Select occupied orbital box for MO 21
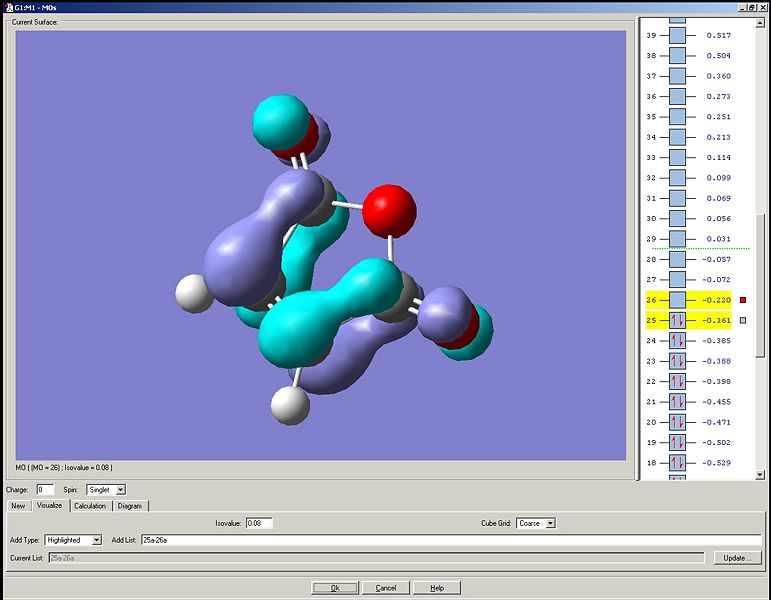Image resolution: width=771 pixels, height=600 pixels. (677, 402)
